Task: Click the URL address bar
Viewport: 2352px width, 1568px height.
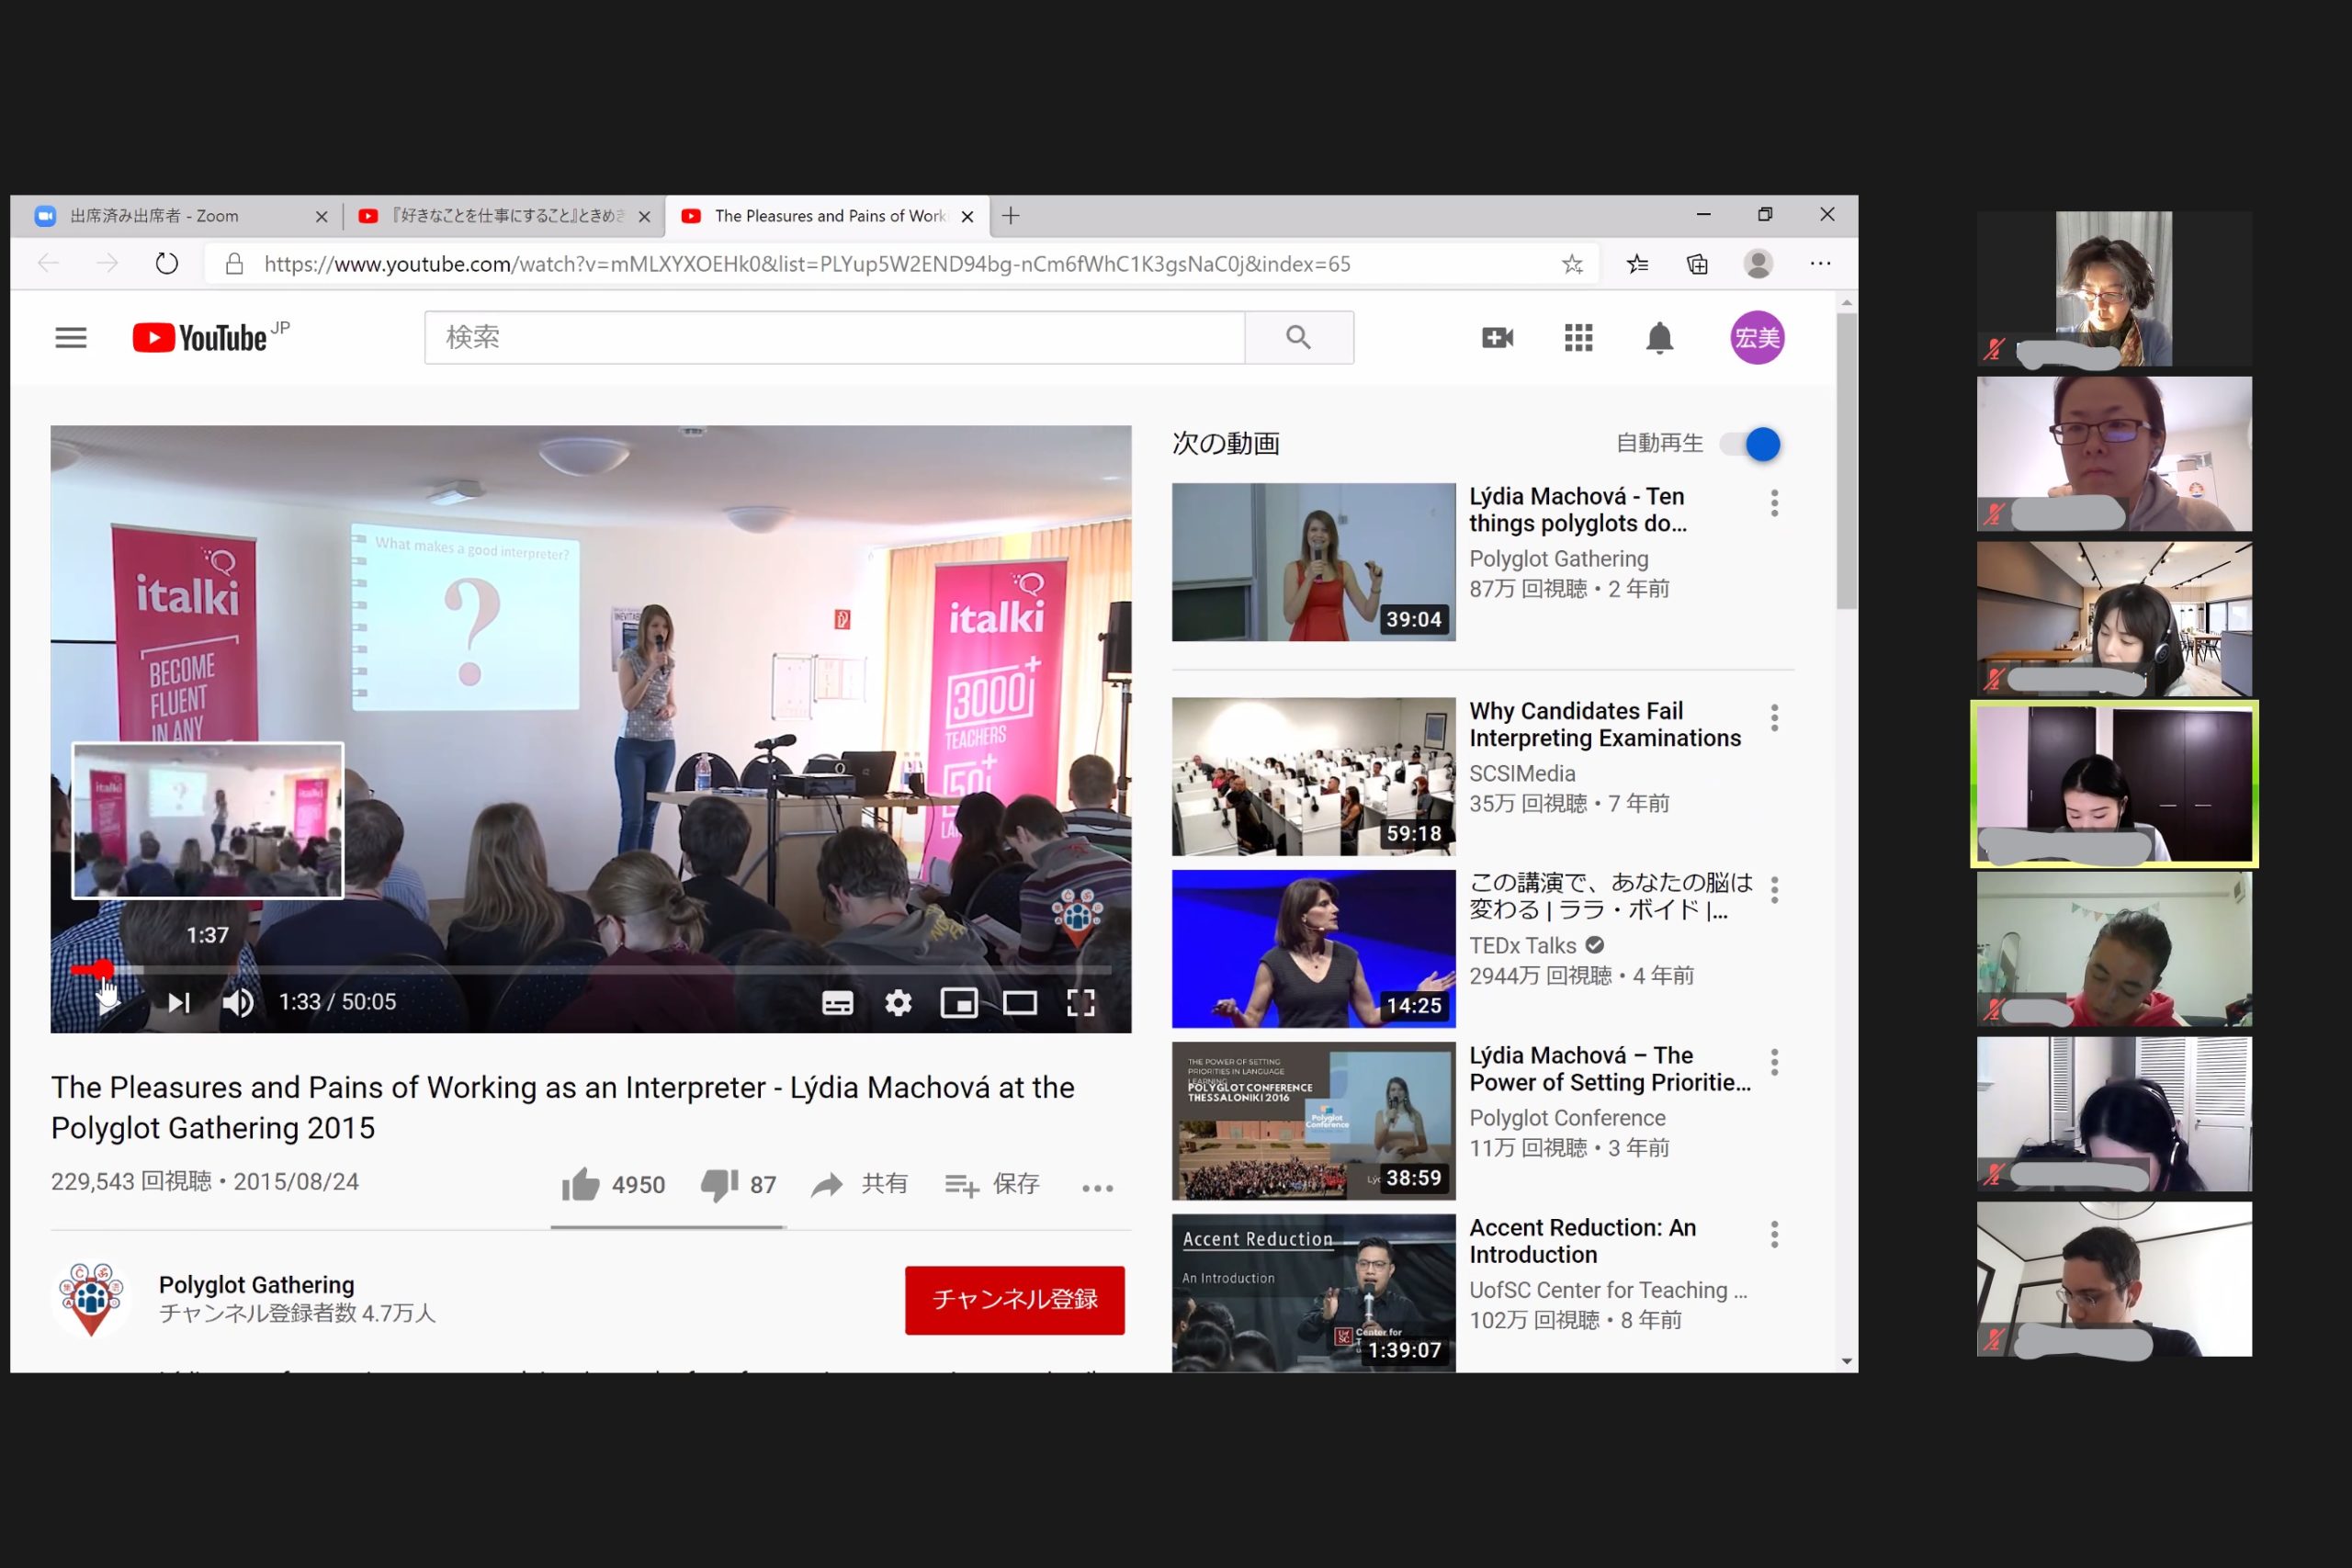Action: [x=806, y=264]
